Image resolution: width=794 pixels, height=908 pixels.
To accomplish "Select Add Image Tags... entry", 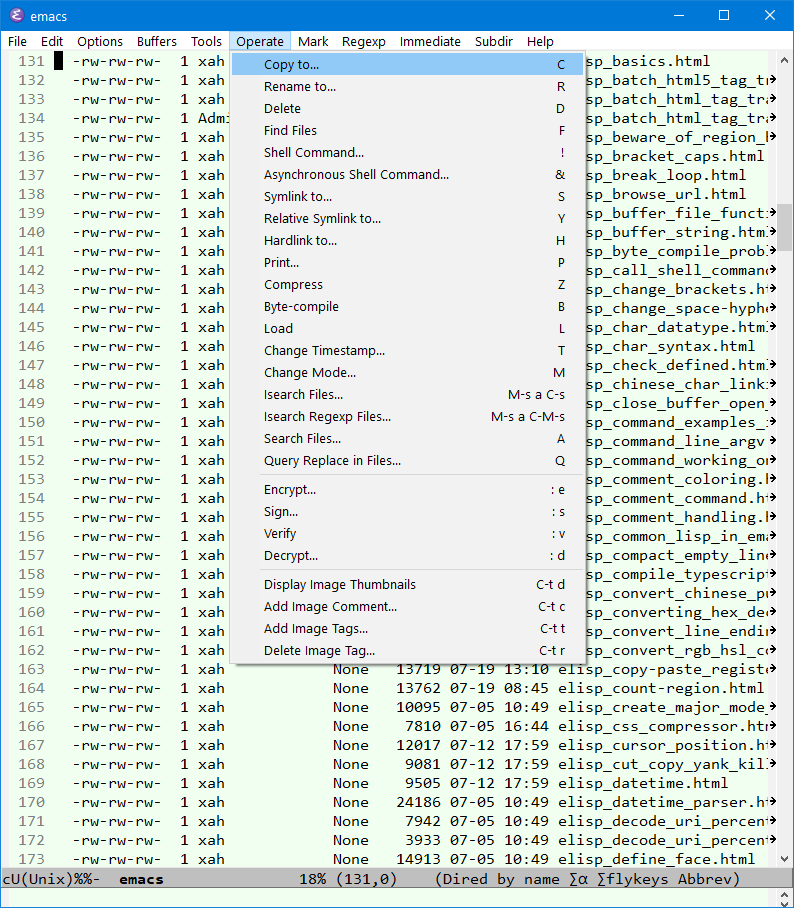I will [407, 628].
